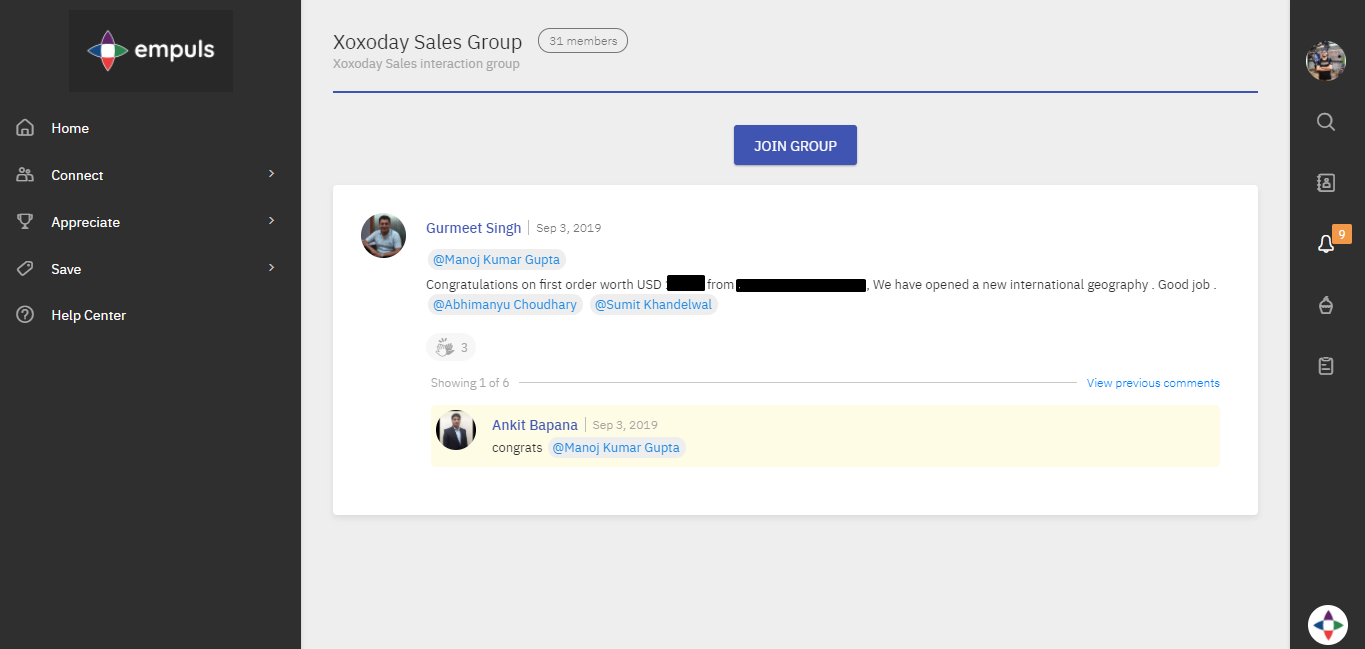Click Gurmeet Singh's avatar photo
Viewport: 1365px width, 649px height.
coord(383,236)
